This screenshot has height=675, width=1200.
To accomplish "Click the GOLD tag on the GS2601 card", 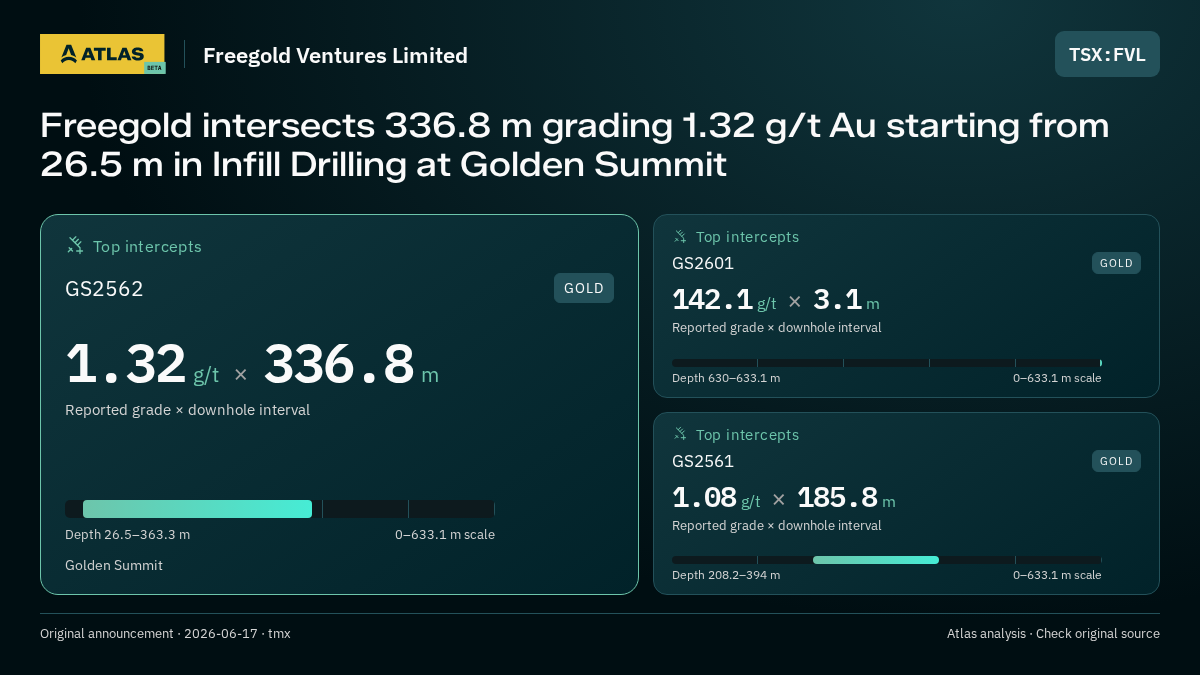I will tap(1116, 263).
